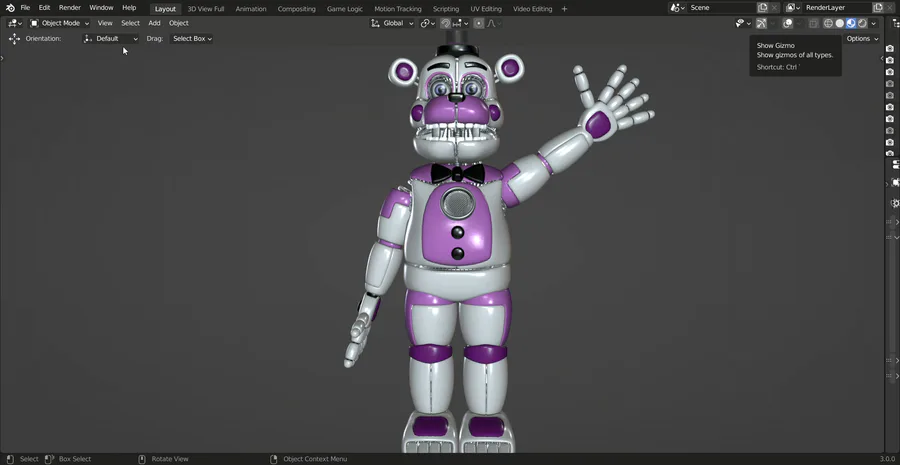This screenshot has height=465, width=900.
Task: Switch to the Layout workspace tab
Action: click(165, 9)
